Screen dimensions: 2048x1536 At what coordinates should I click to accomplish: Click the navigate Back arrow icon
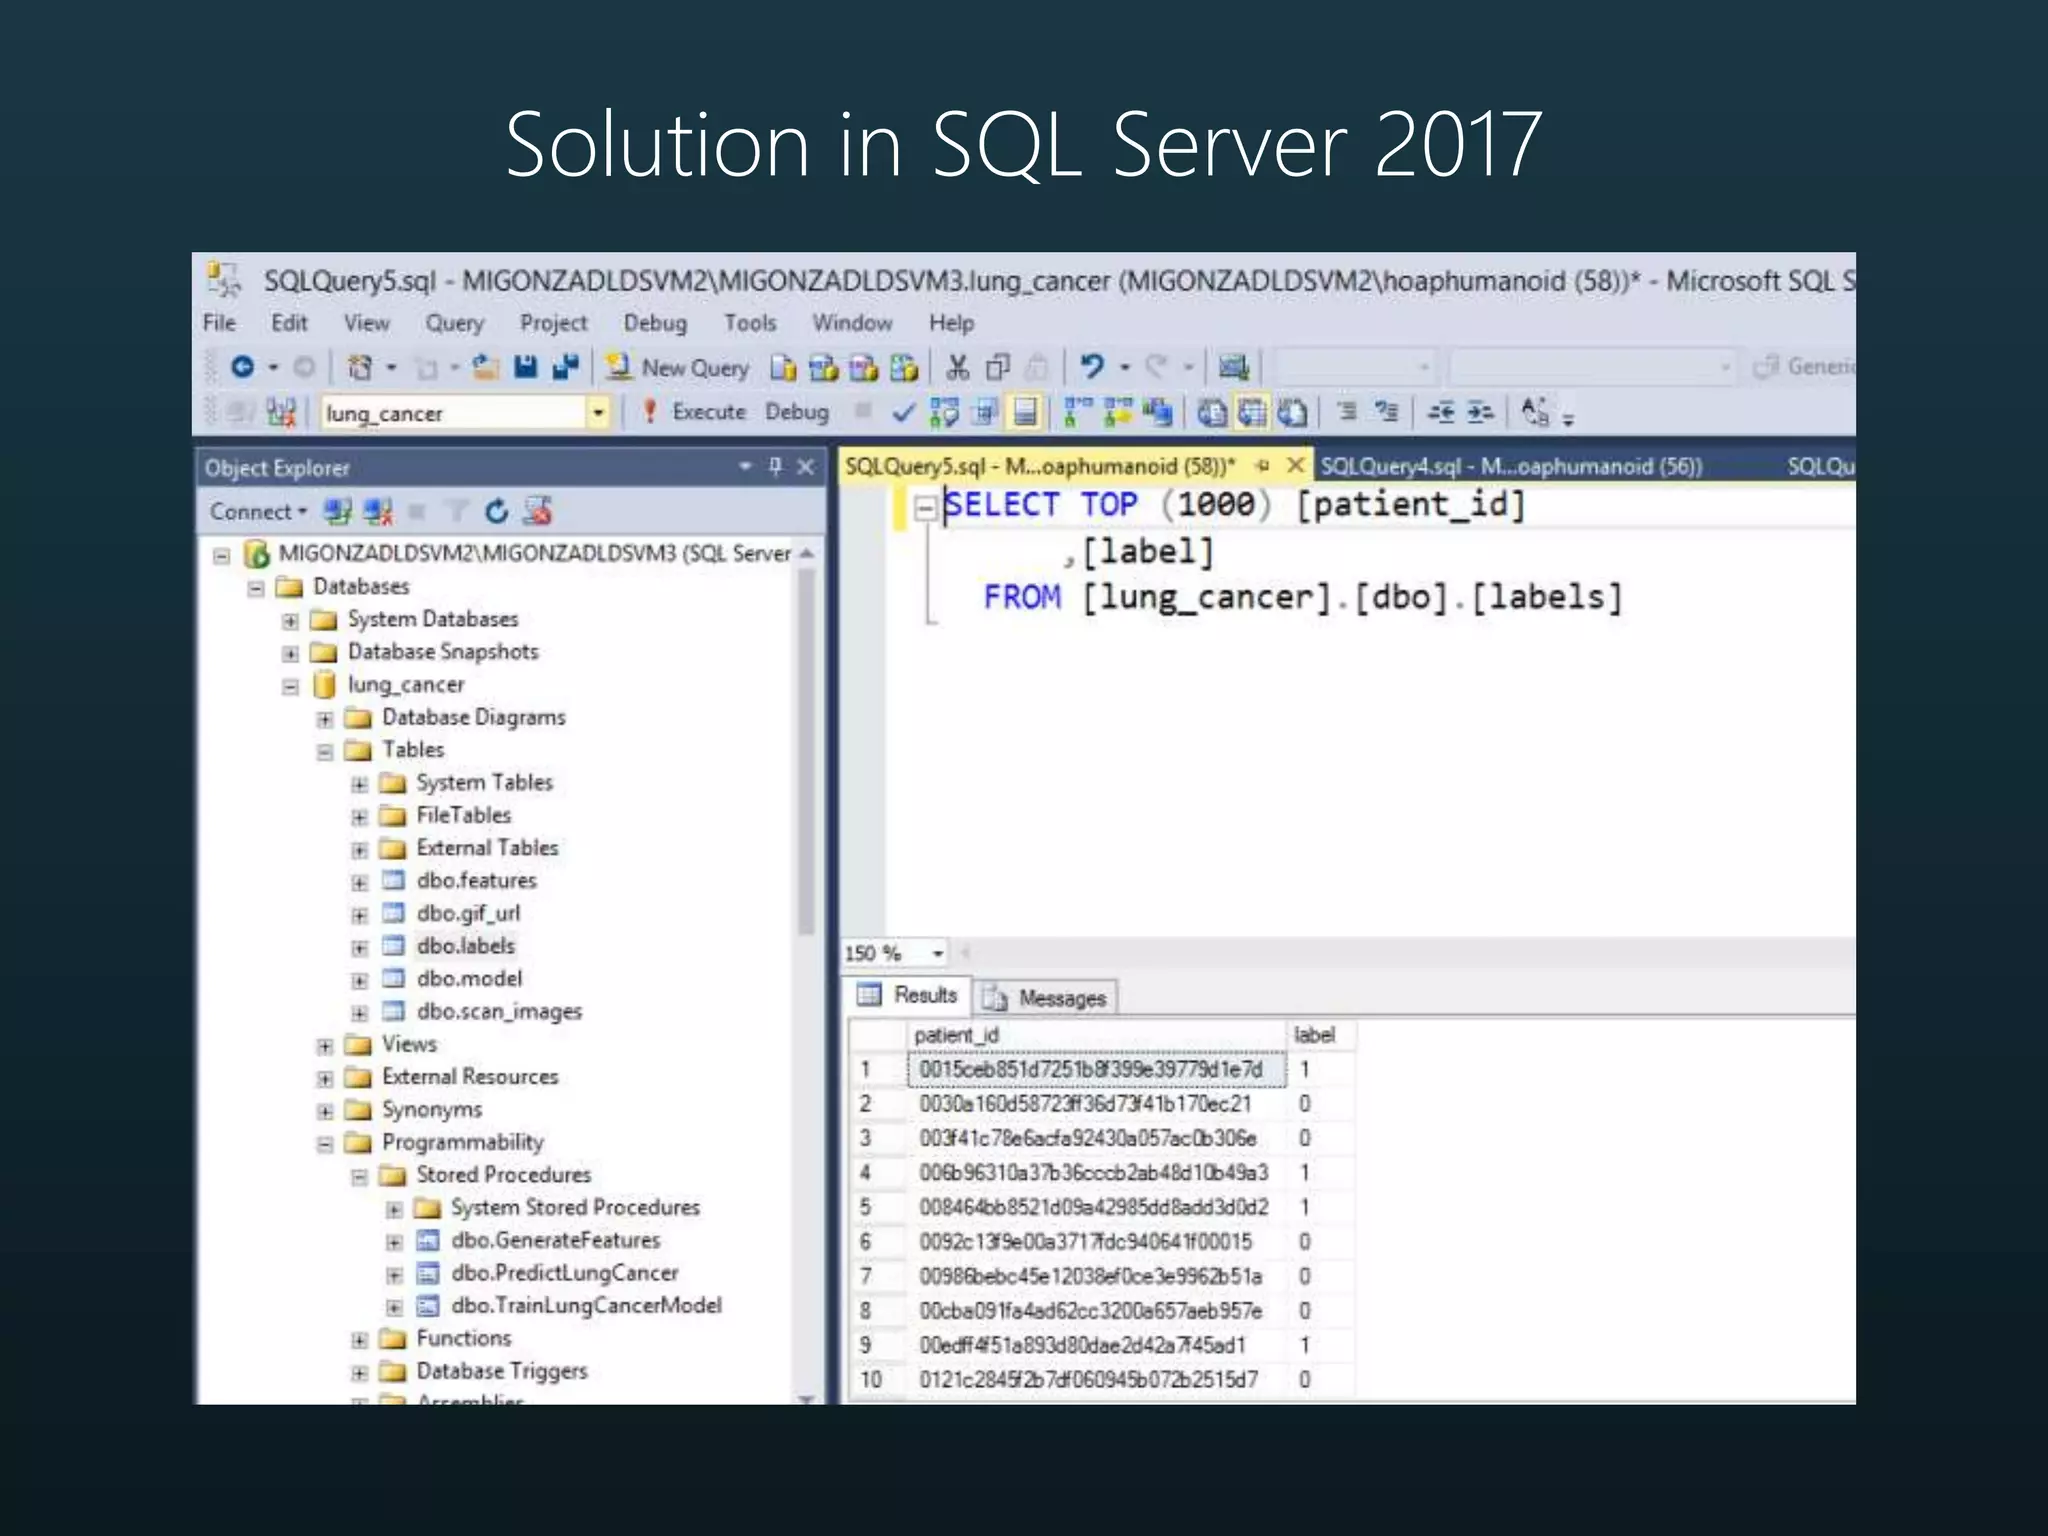click(x=243, y=367)
